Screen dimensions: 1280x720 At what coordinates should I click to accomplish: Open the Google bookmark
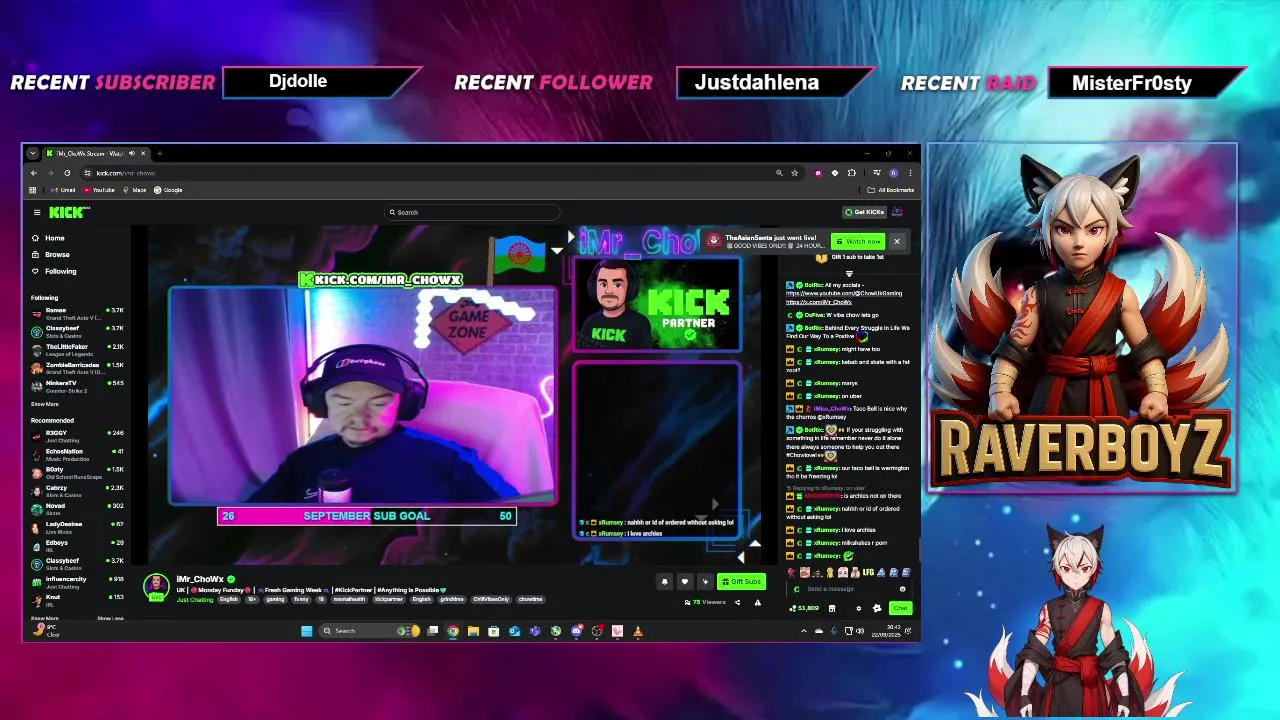[168, 190]
